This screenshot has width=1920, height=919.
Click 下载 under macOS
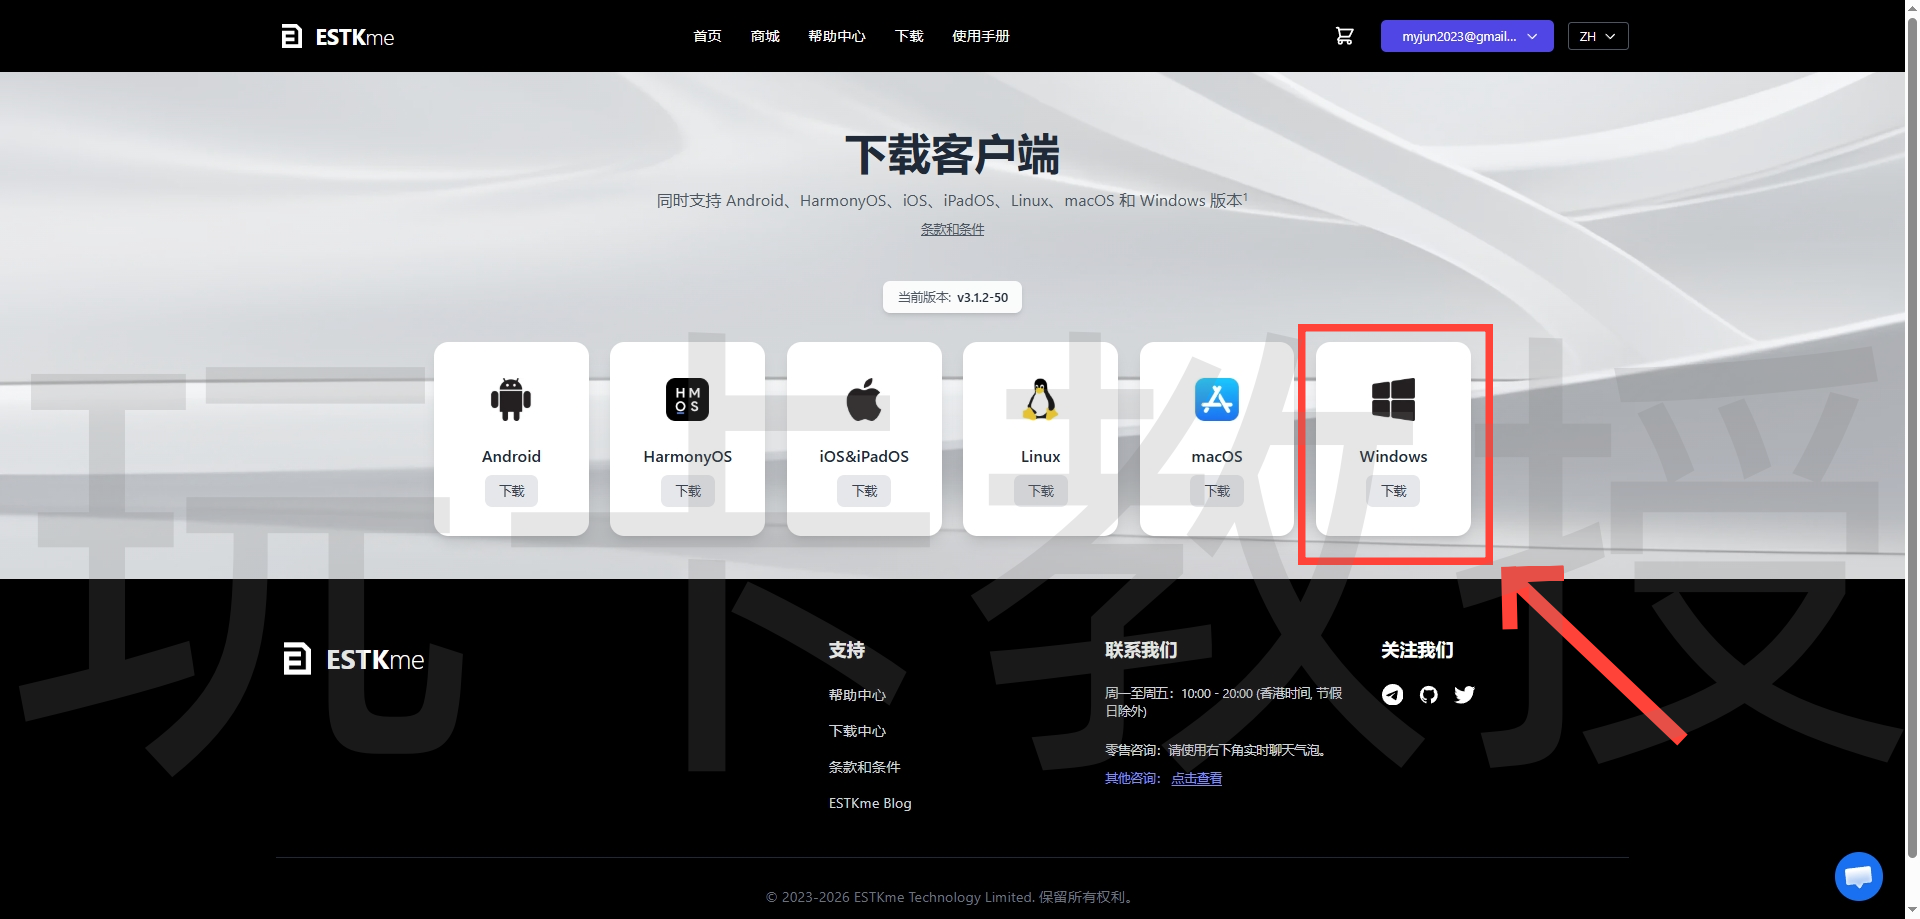click(x=1217, y=491)
